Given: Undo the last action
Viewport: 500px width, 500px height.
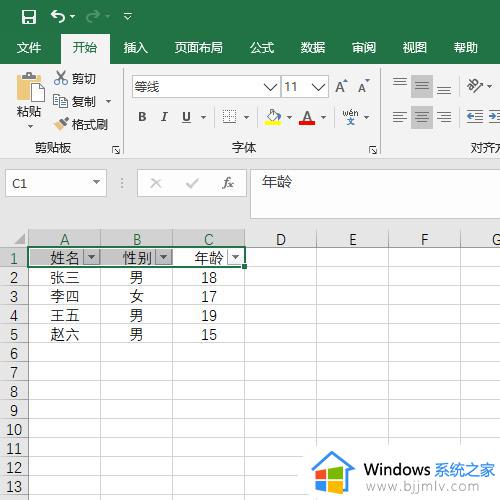Looking at the screenshot, I should (x=58, y=16).
